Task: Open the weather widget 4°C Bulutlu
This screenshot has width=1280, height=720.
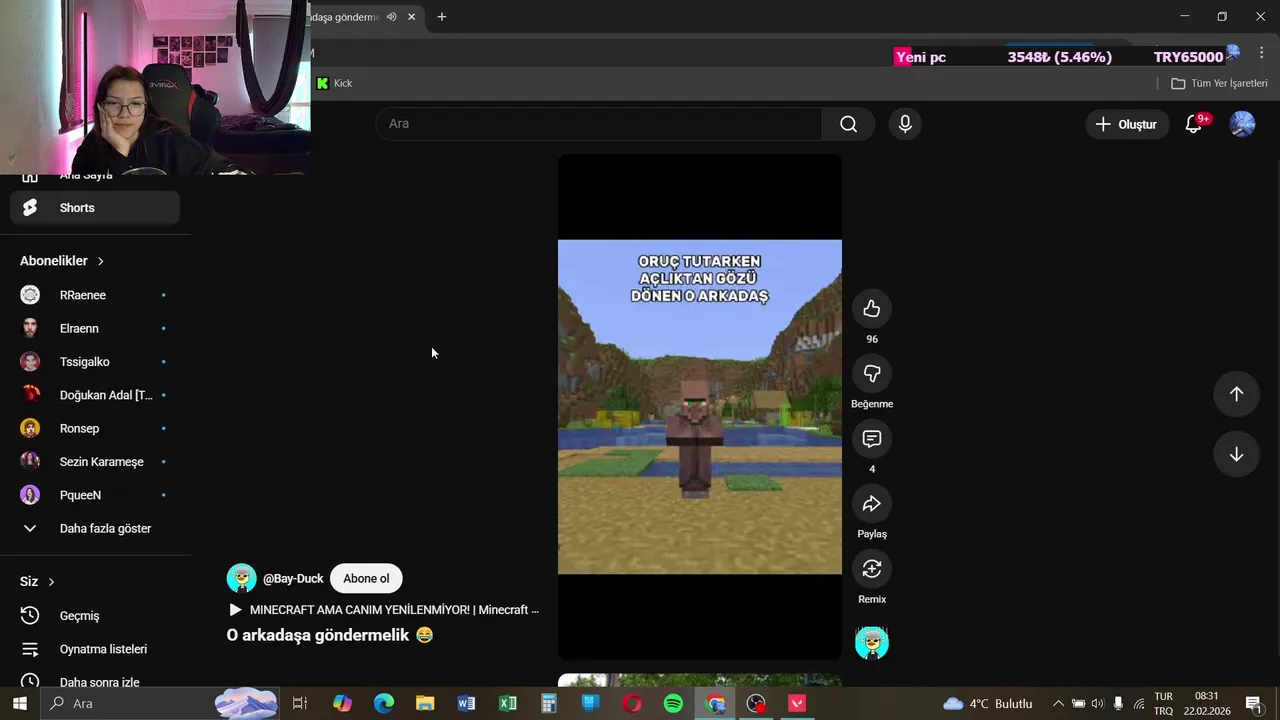Action: point(987,704)
